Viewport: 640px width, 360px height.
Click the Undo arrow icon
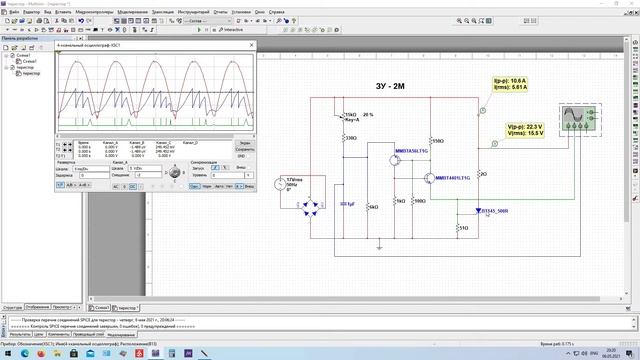coord(81,21)
